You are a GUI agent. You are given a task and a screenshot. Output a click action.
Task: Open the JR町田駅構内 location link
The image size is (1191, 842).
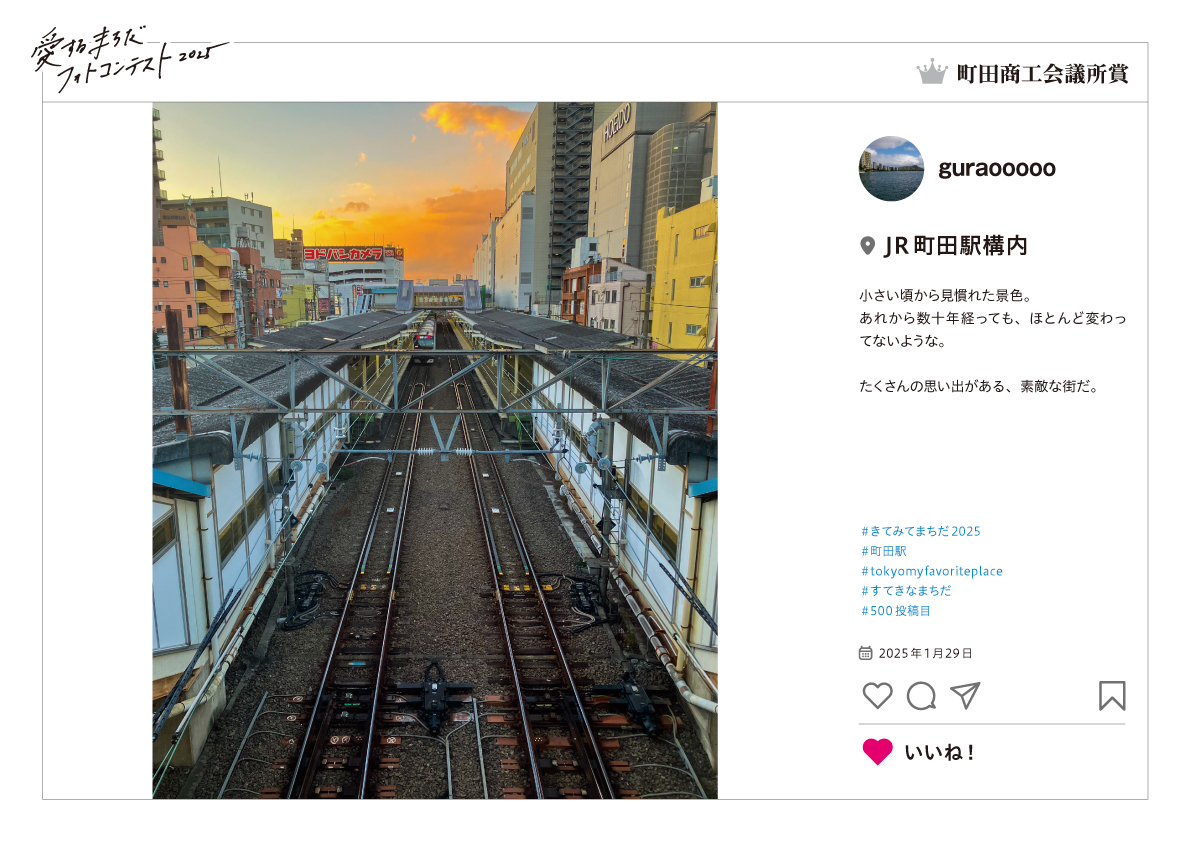(956, 245)
